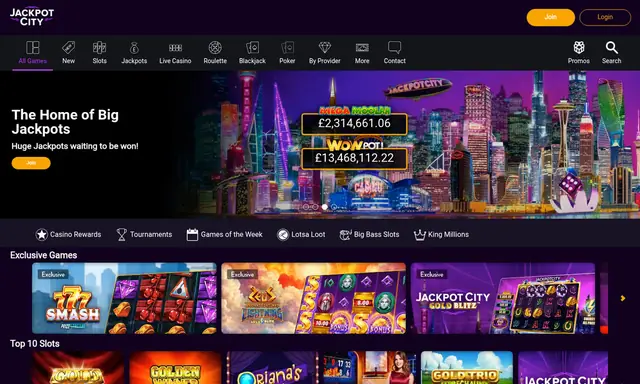Viewport: 640px width, 384px height.
Task: Click the Big Bass Slots icon
Action: [345, 235]
